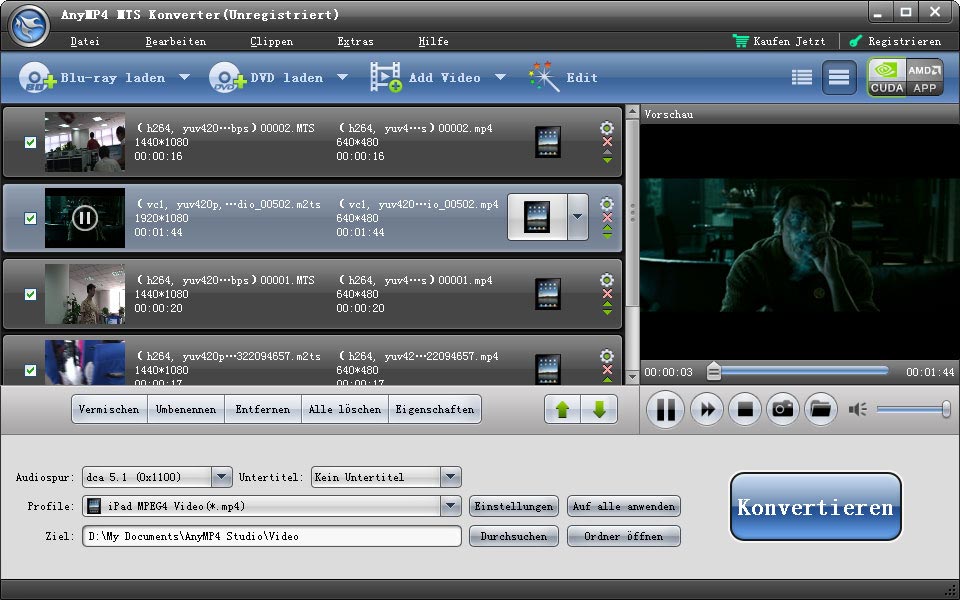Screen dimensions: 960x600
Task: Expand the Blu-ray laden dropdown arrow
Action: tap(184, 78)
